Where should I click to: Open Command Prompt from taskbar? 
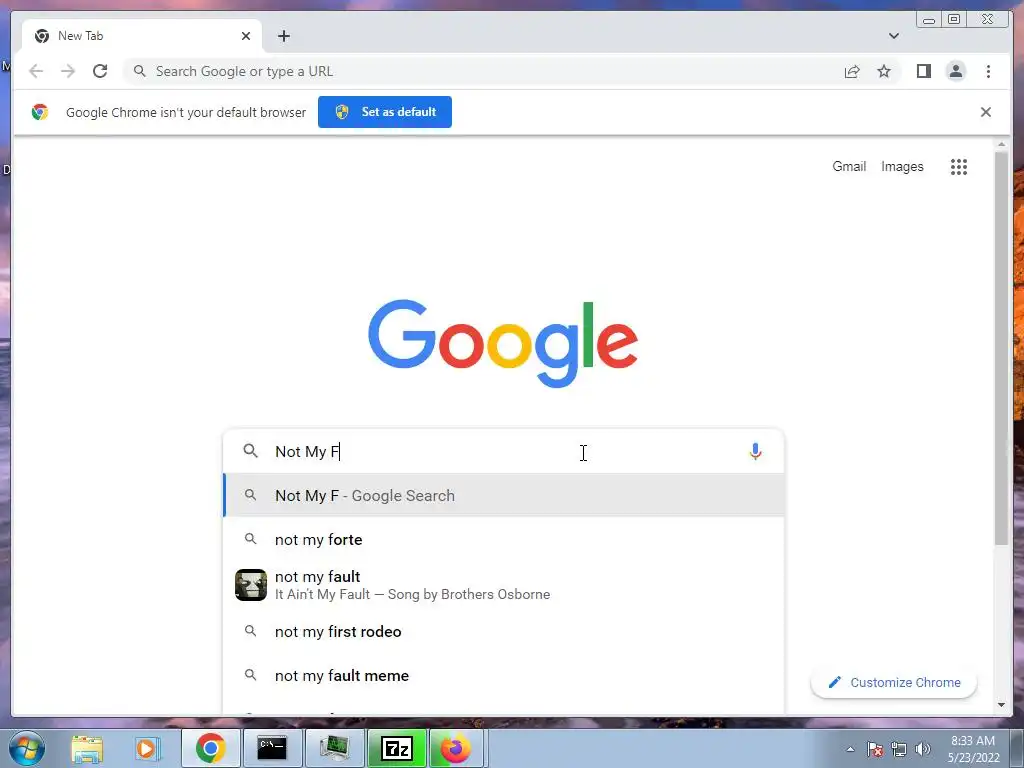pos(272,748)
